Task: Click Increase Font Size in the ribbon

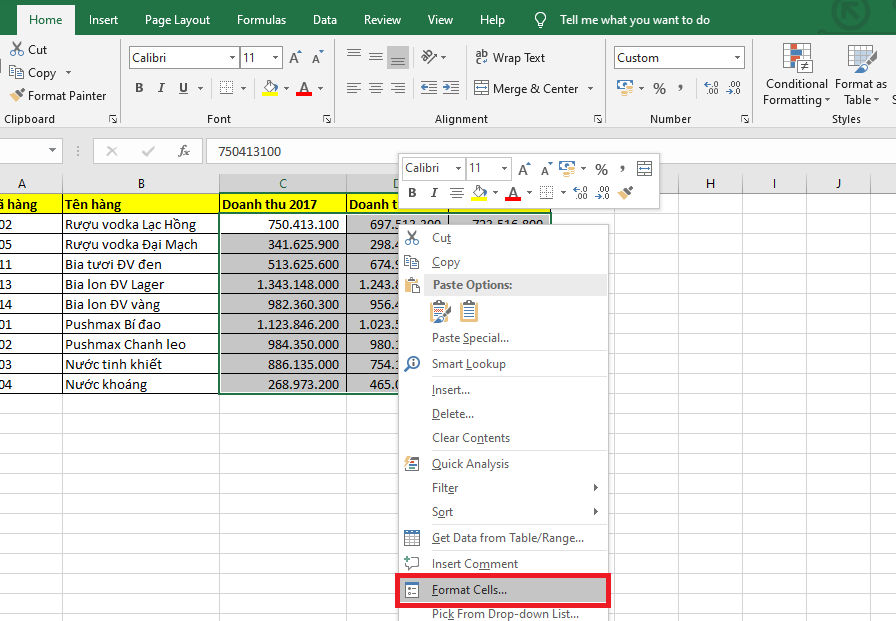Action: click(x=295, y=58)
